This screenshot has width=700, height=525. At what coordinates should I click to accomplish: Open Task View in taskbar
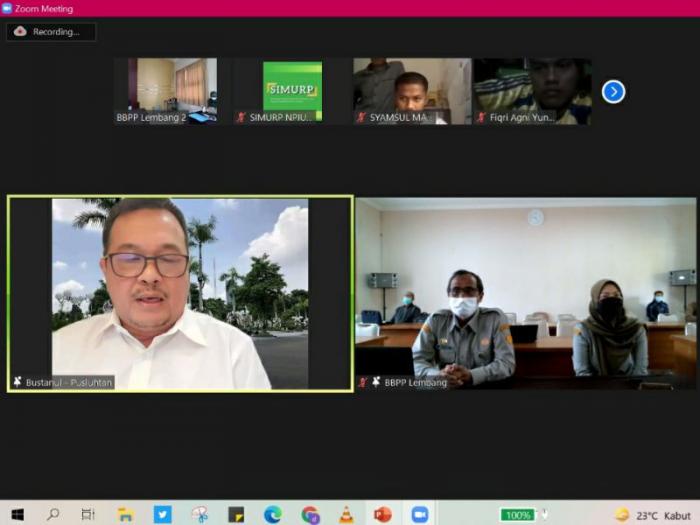click(x=88, y=514)
